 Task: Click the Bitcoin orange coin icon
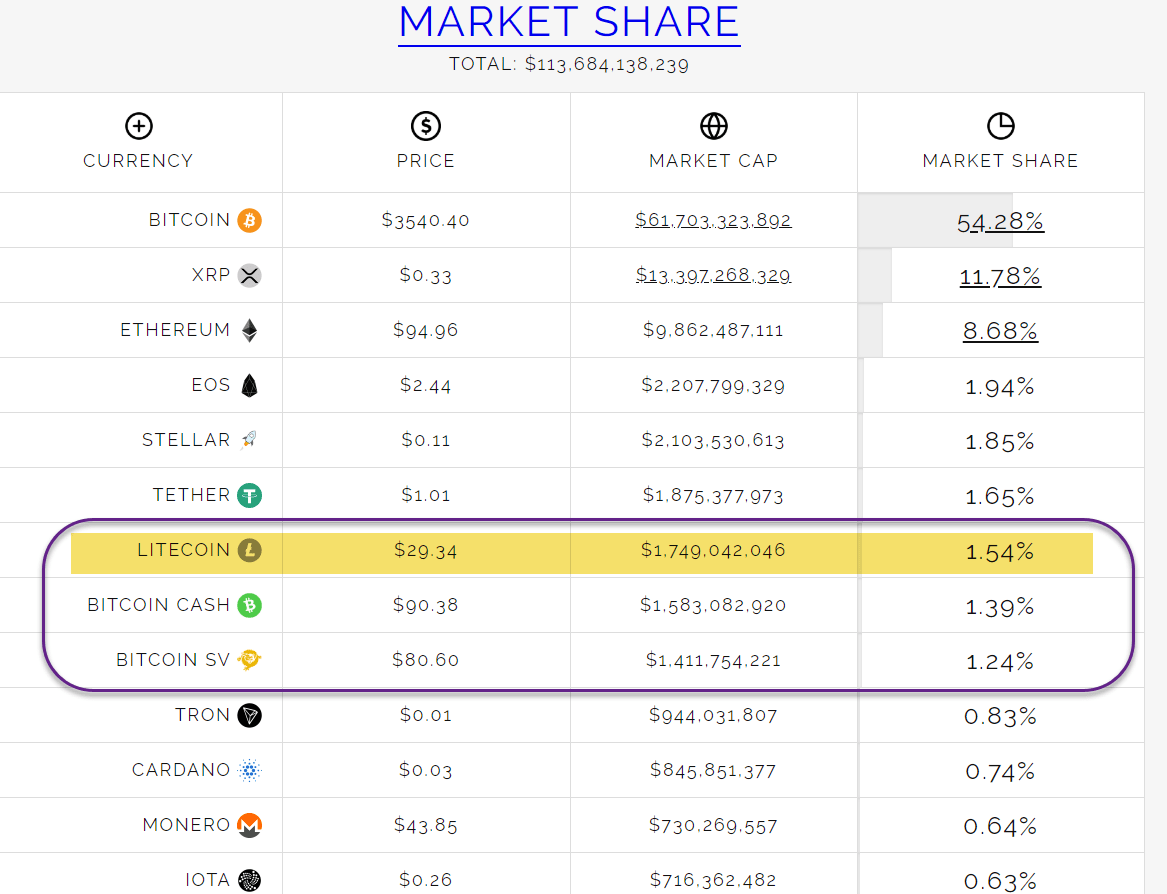(249, 220)
